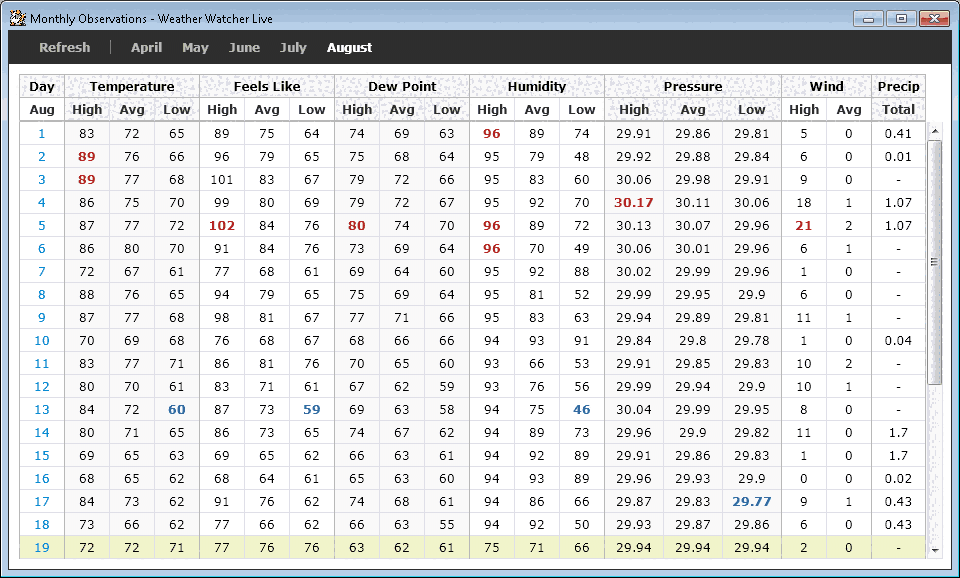The width and height of the screenshot is (960, 578).
Task: Click the scroll up arrow of table
Action: [x=935, y=130]
